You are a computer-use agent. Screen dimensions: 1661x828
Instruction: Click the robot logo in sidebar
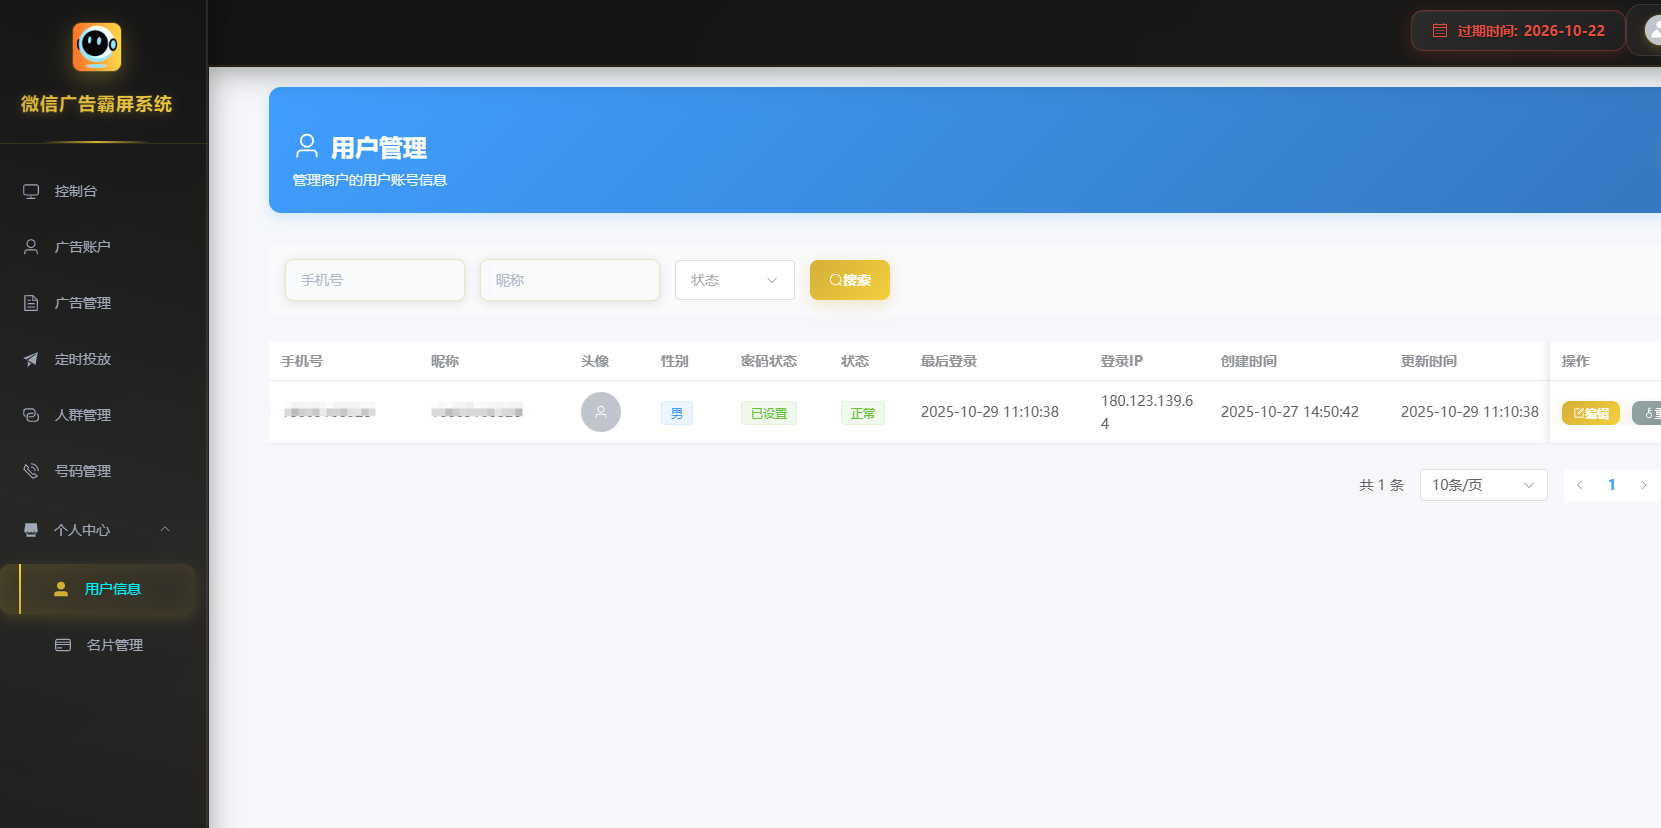coord(97,47)
